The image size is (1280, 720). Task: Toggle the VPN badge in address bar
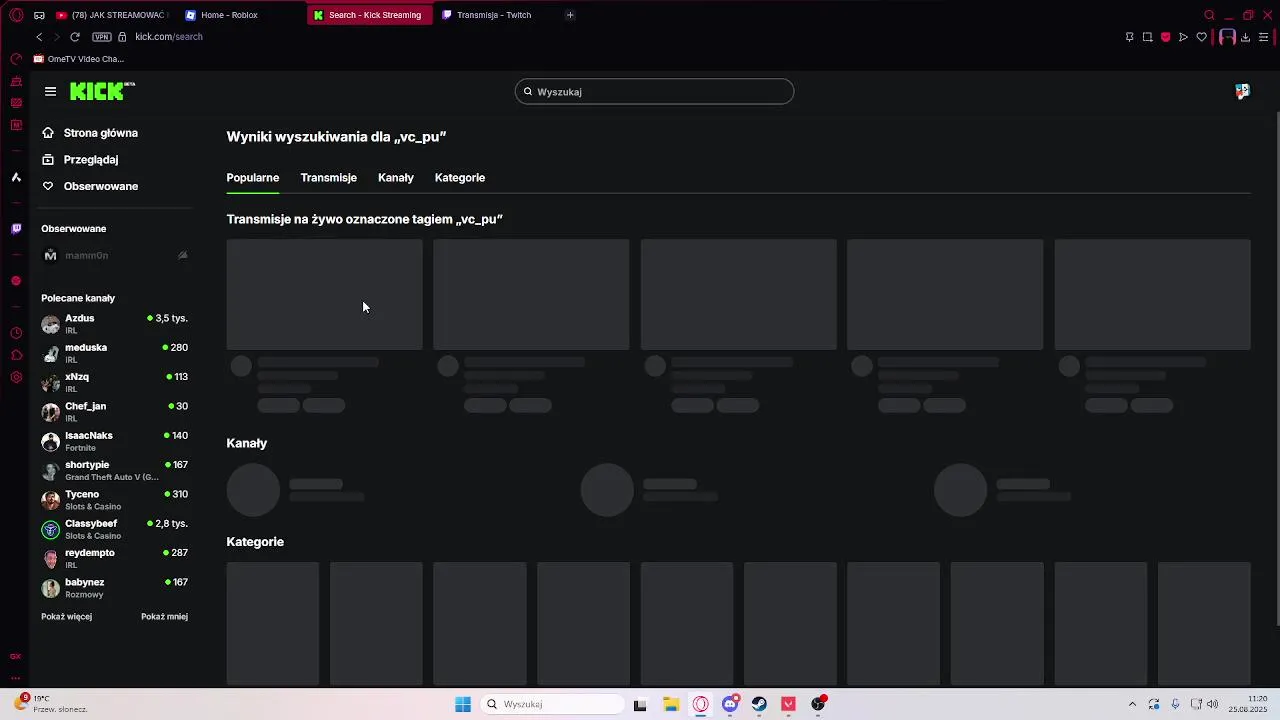point(101,37)
